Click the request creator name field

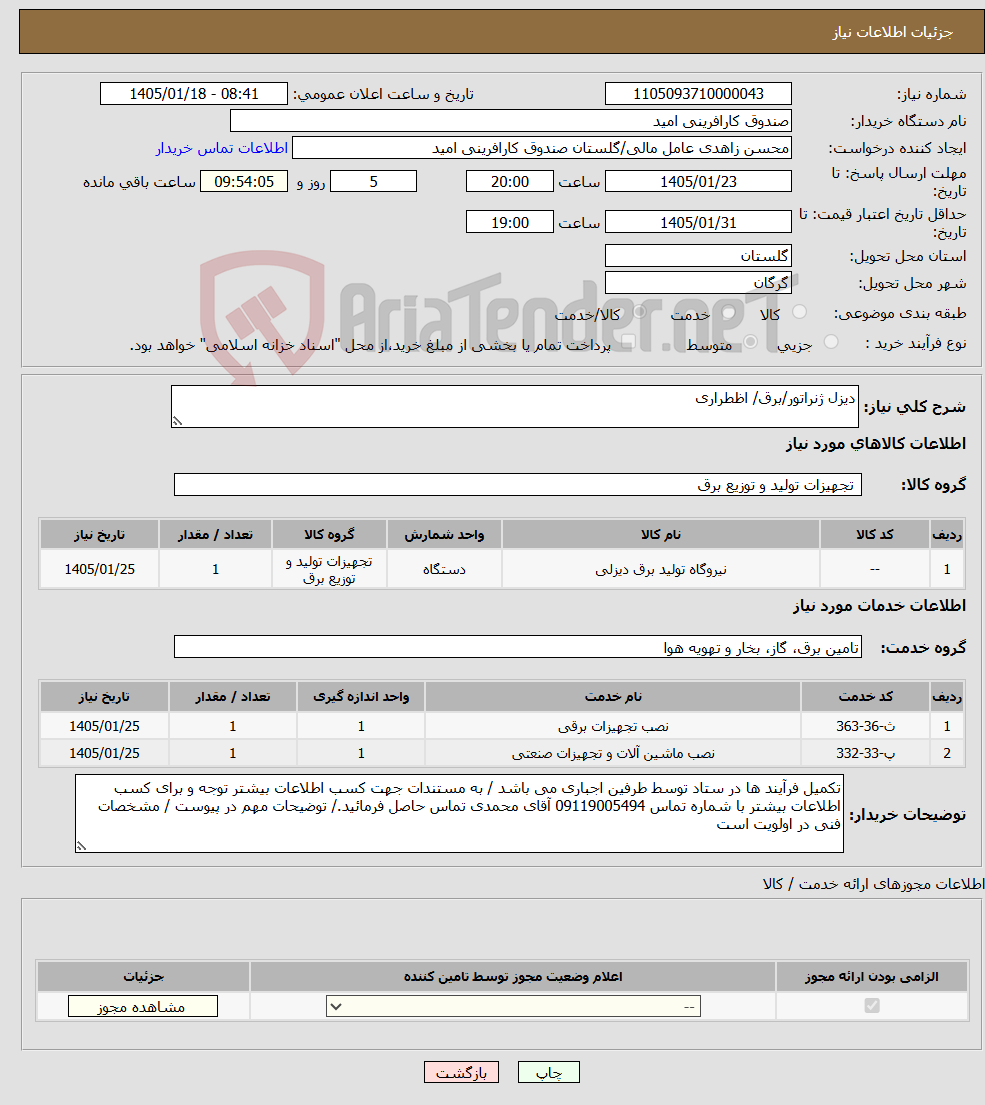click(x=542, y=148)
